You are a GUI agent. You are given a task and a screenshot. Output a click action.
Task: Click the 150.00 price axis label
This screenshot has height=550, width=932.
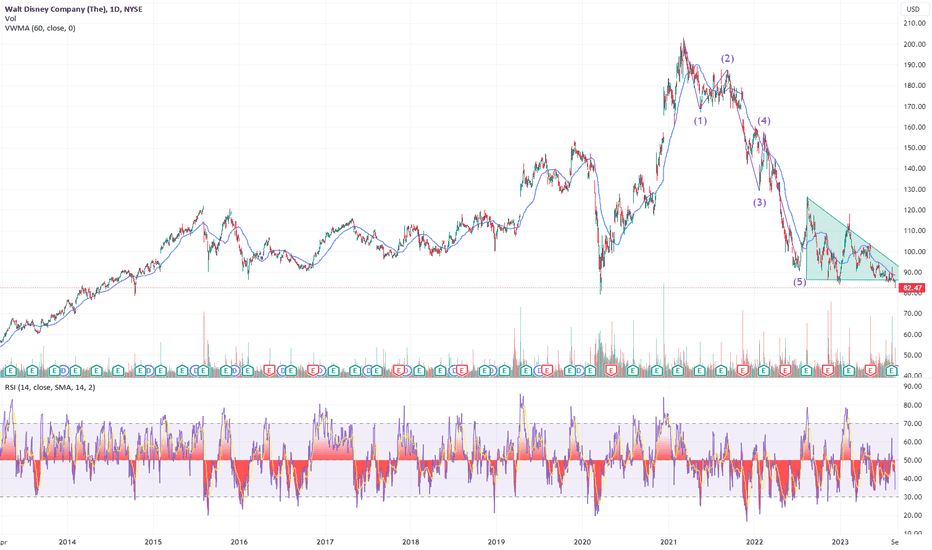[914, 147]
